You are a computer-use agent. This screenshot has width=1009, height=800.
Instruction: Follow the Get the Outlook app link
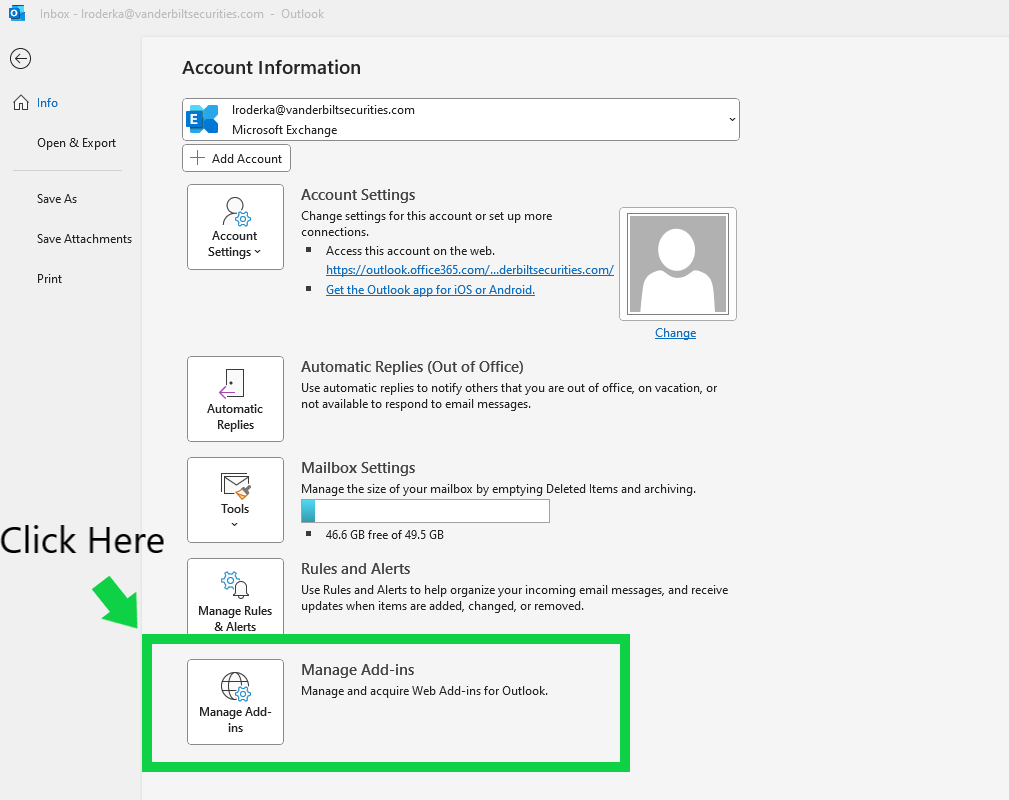coord(430,290)
